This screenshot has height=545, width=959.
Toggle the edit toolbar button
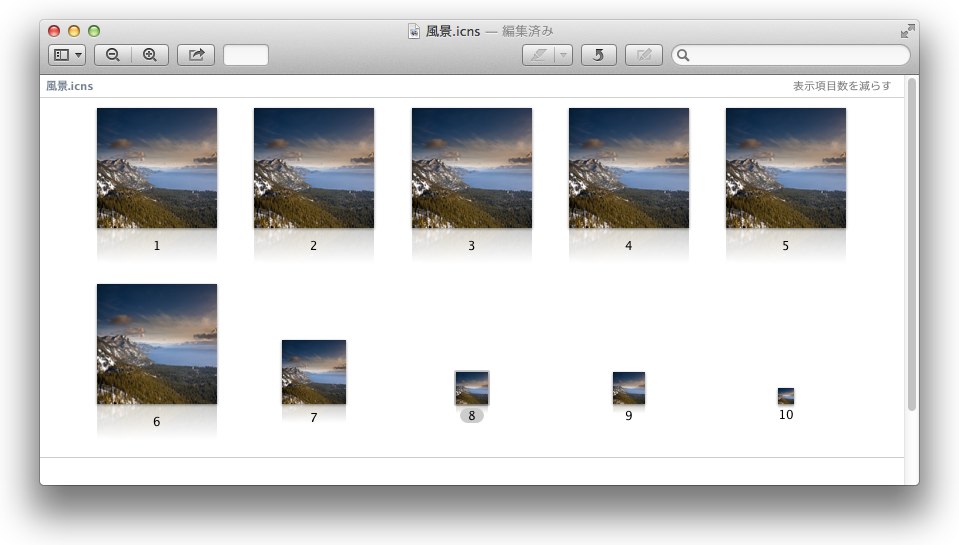644,55
